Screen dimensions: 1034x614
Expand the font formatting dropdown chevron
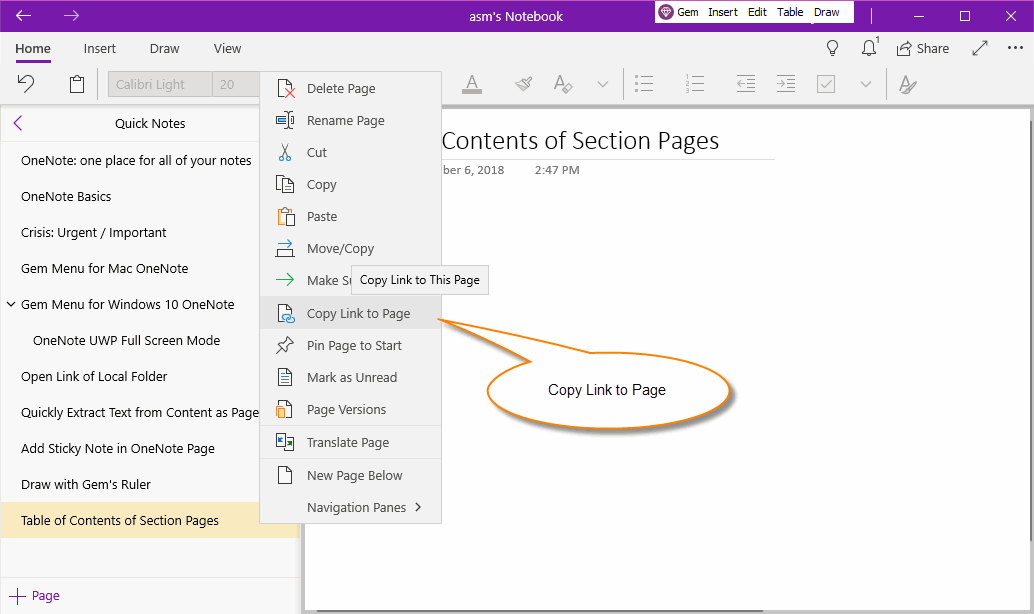pos(602,84)
